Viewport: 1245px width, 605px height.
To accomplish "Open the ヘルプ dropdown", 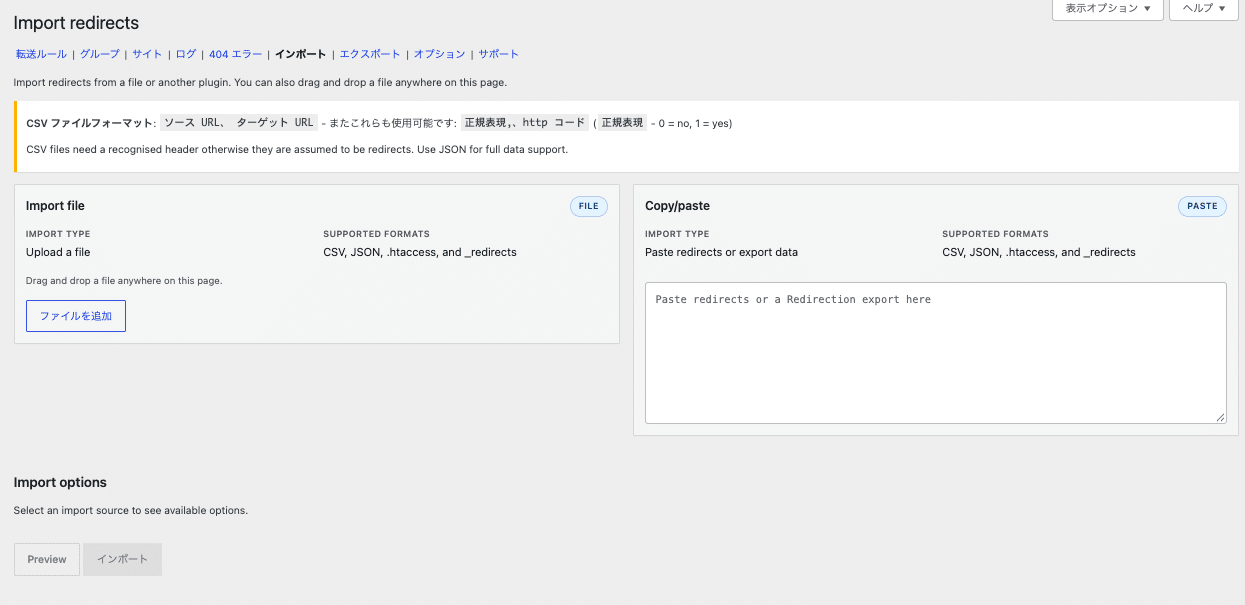I will pos(1203,9).
